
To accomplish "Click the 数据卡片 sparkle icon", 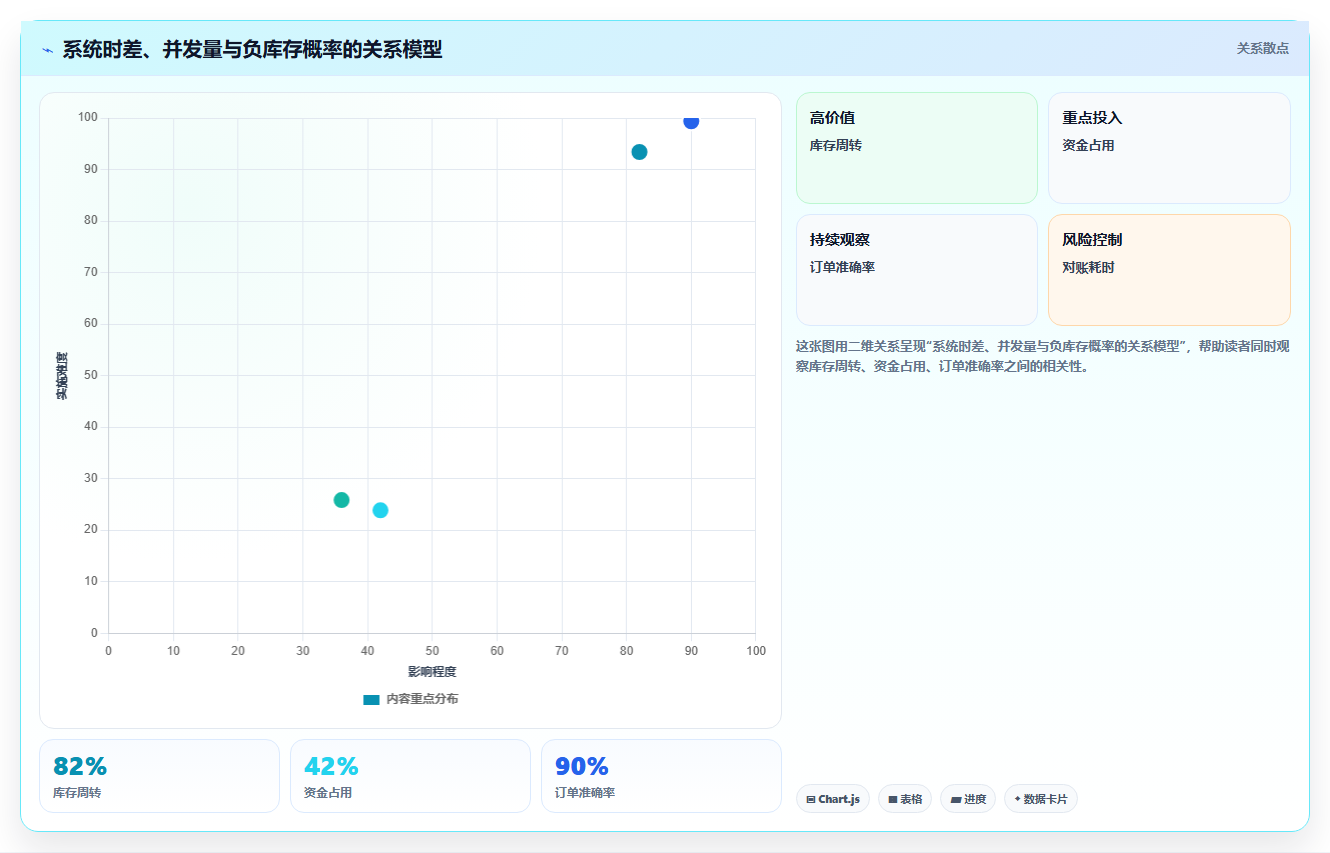I will 1017,799.
